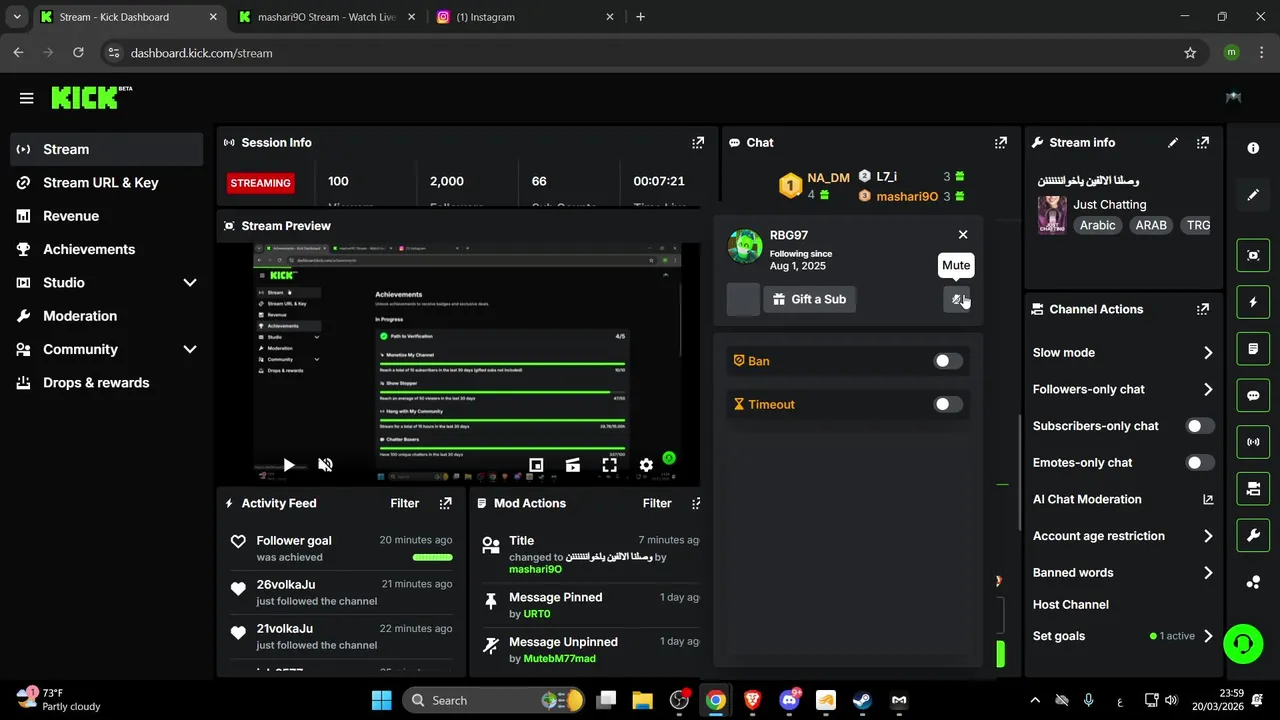
Task: Open Steam from the Windows taskbar
Action: tap(862, 700)
